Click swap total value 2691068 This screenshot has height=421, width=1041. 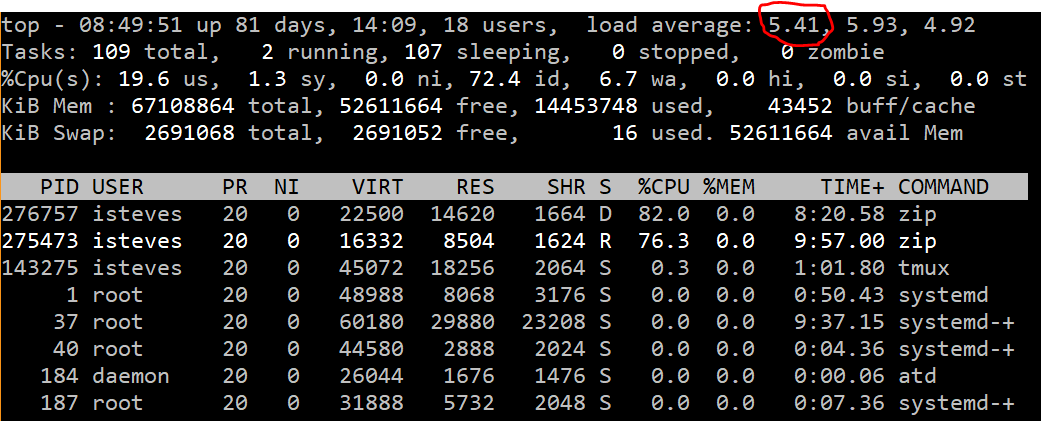coord(189,133)
